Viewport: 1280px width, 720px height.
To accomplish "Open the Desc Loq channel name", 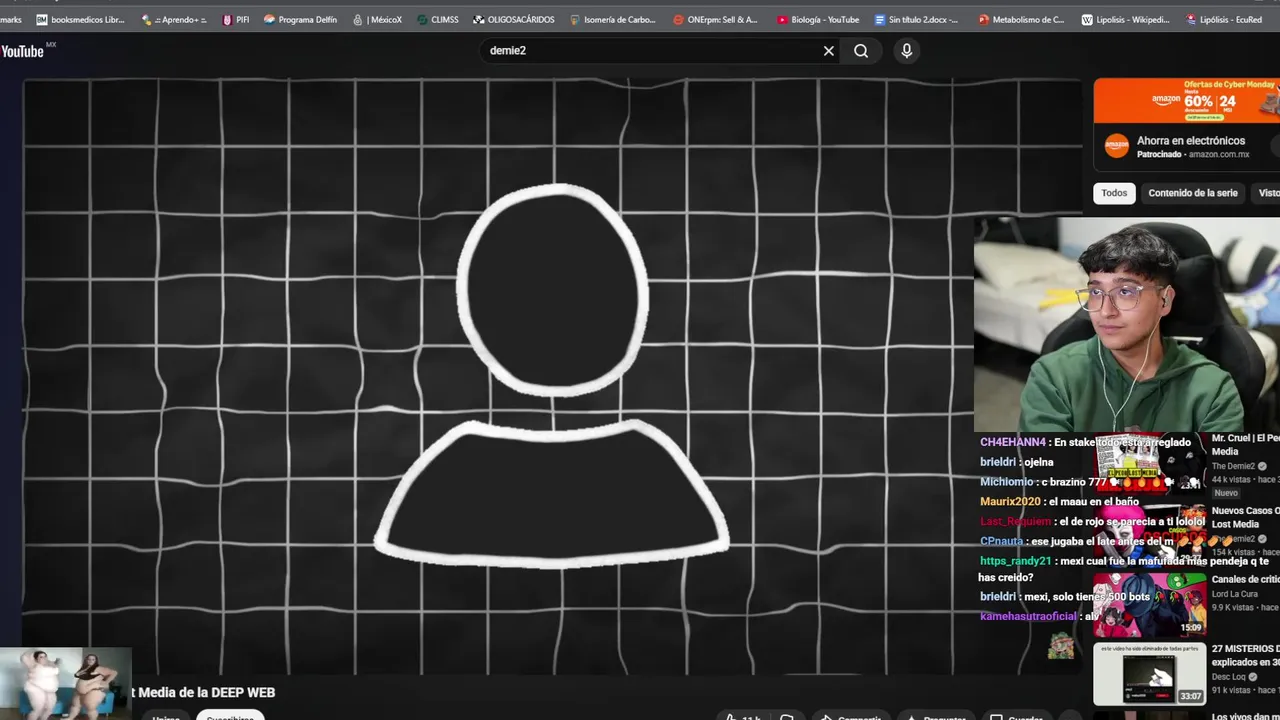I will pyautogui.click(x=1229, y=677).
